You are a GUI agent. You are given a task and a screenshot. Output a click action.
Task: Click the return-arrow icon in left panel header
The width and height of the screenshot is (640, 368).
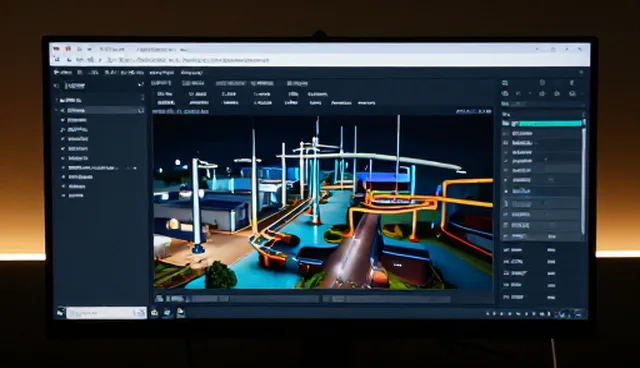pyautogui.click(x=140, y=85)
